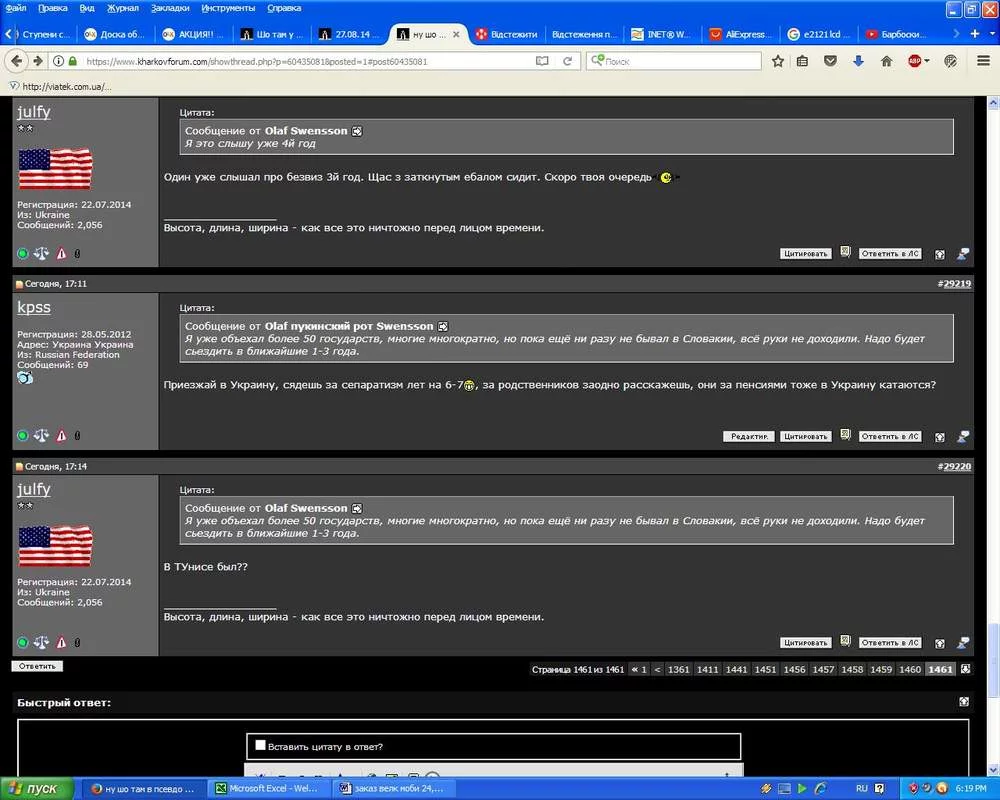Open the kpss username link
Image resolution: width=1000 pixels, height=800 pixels.
(34, 307)
